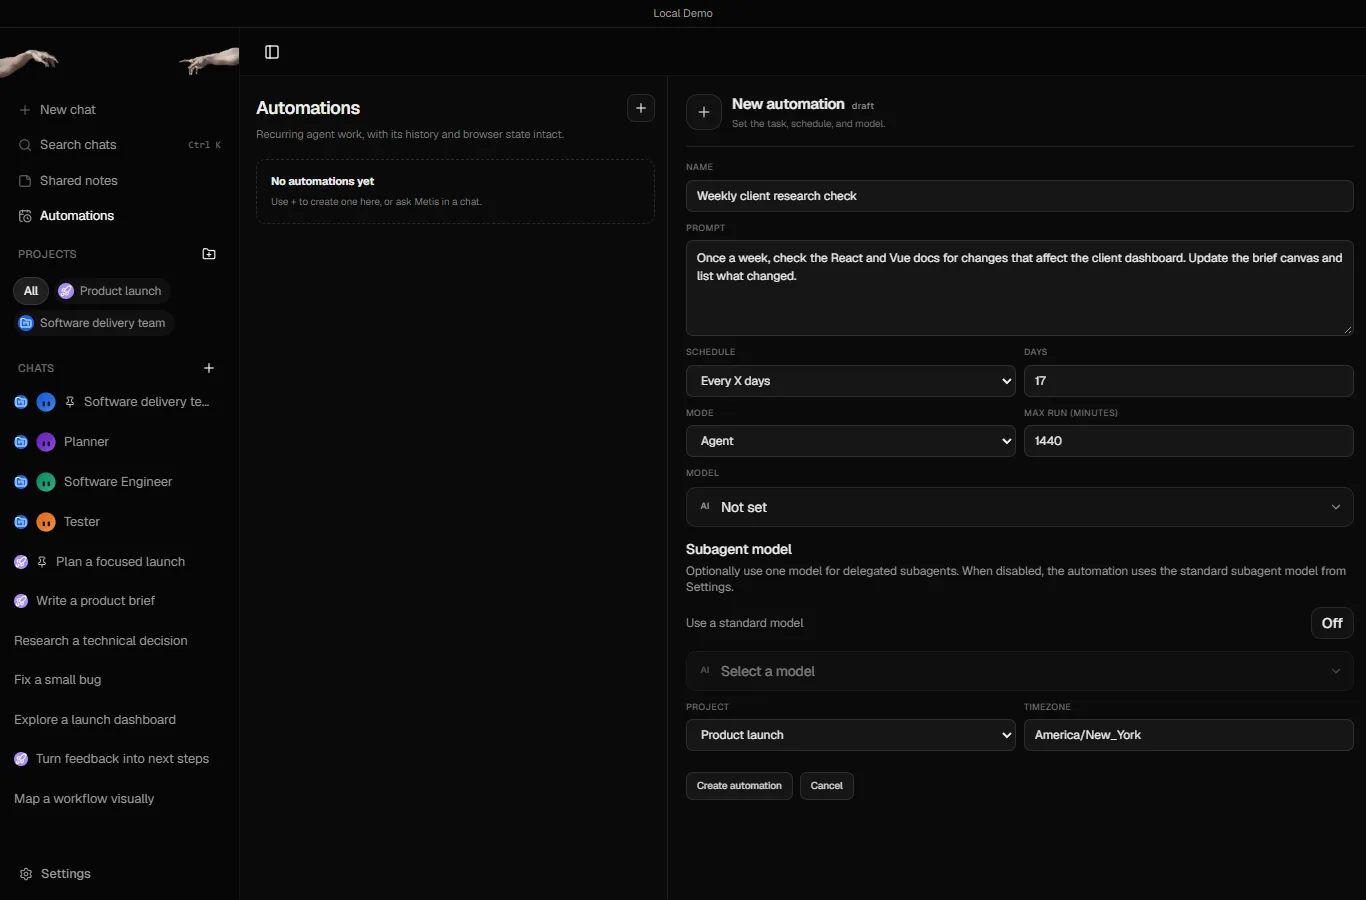Screen dimensions: 1366x900
Task: Select the All projects filter chip
Action: tap(31, 291)
